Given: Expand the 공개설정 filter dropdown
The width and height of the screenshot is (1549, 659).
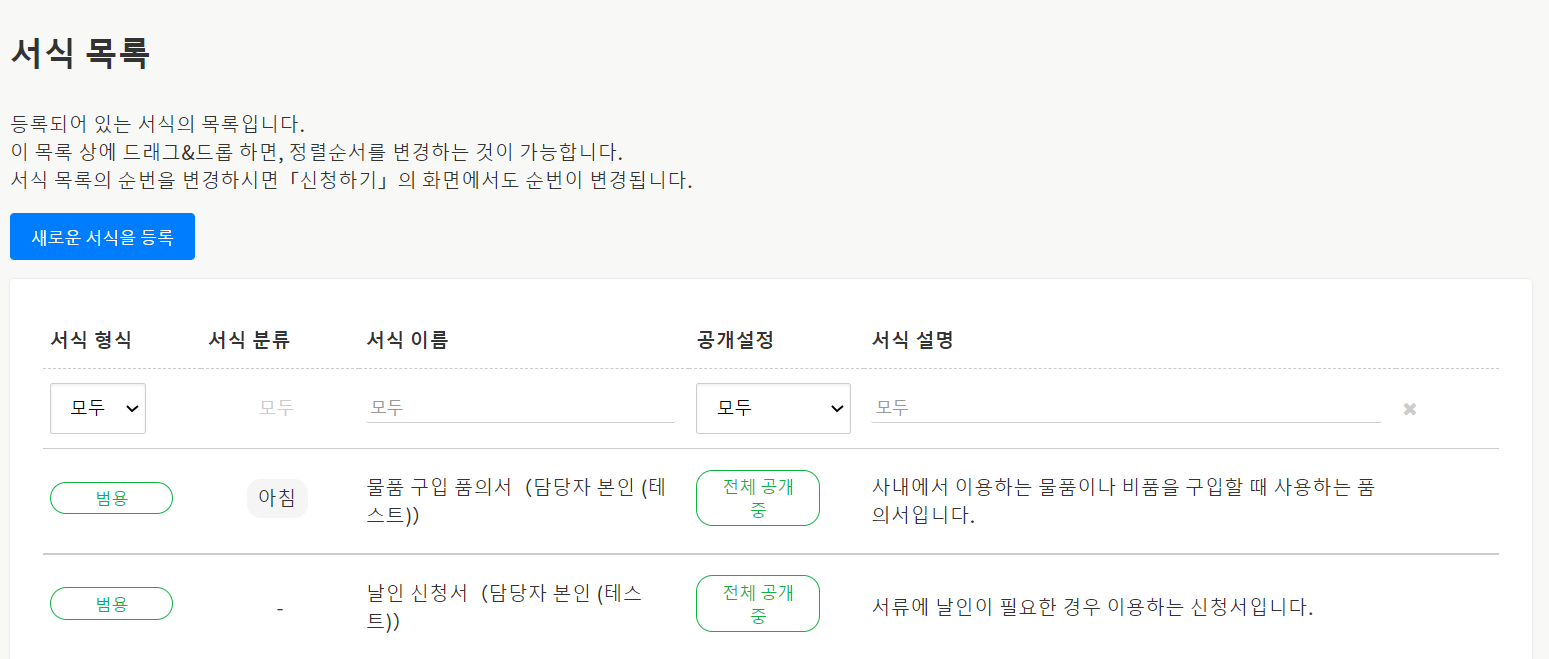Looking at the screenshot, I should (x=773, y=408).
